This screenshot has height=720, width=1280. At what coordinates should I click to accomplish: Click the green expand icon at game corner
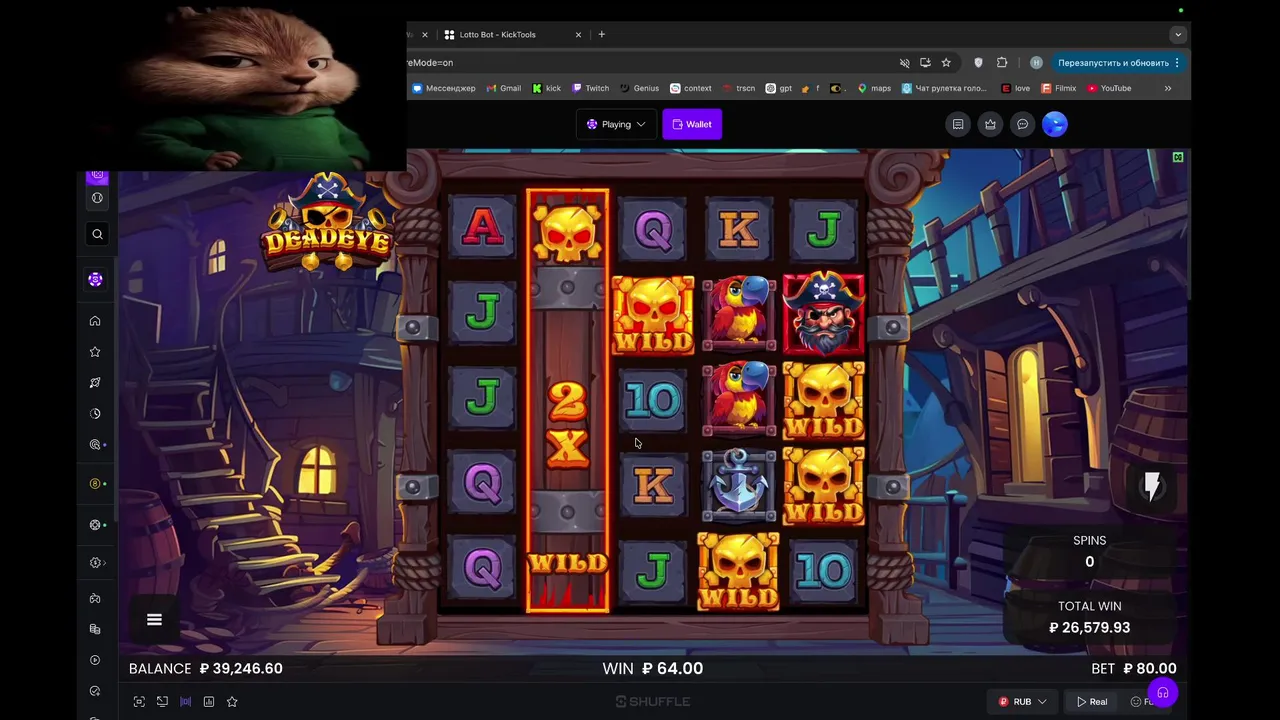click(x=1178, y=158)
